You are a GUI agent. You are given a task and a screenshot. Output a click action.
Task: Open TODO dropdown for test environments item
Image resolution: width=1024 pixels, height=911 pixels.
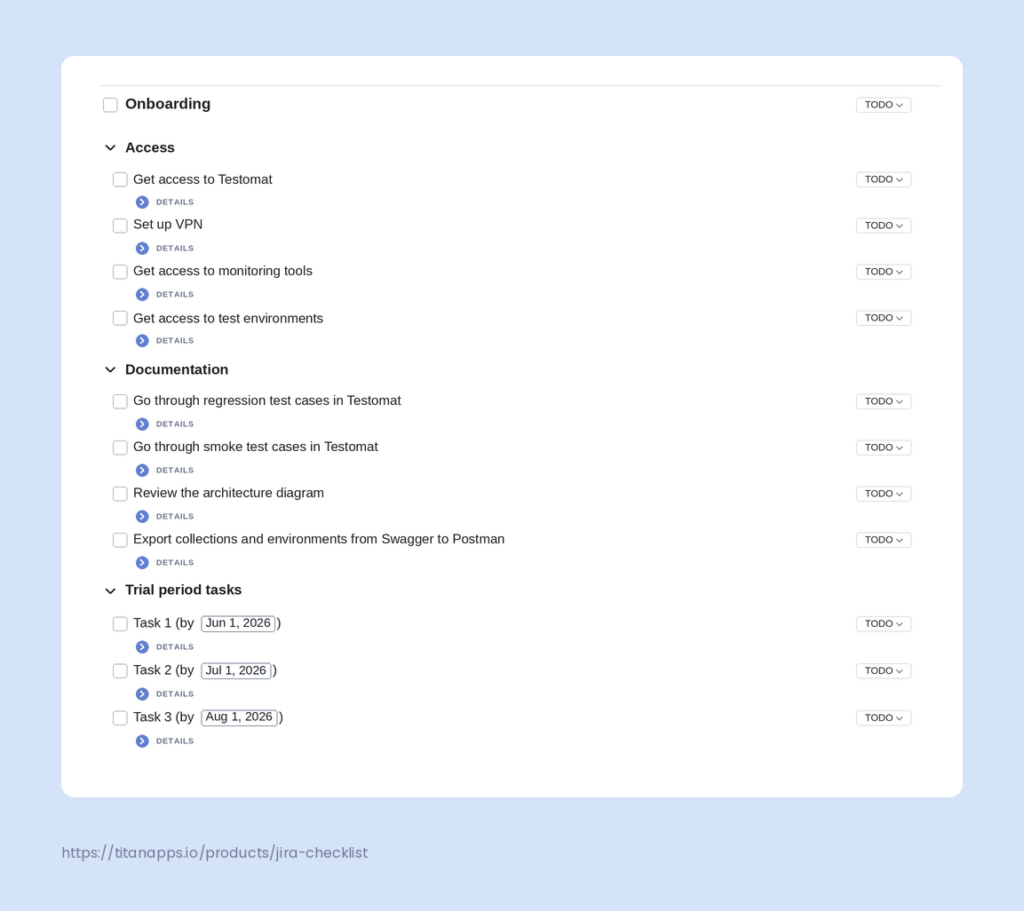point(884,318)
